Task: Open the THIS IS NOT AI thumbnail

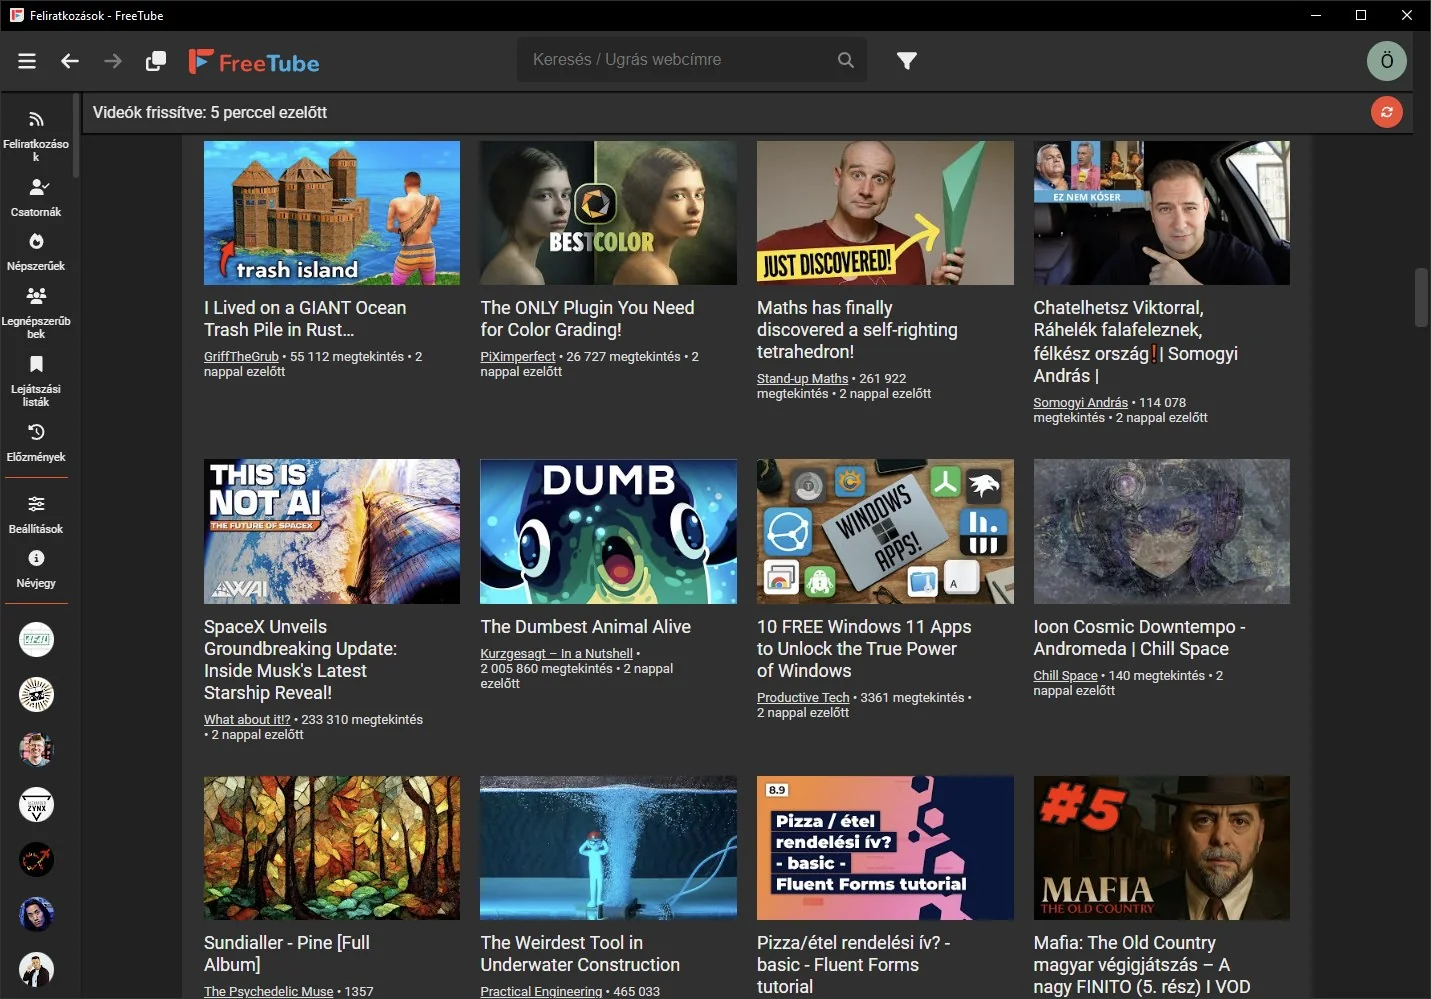Action: coord(332,531)
